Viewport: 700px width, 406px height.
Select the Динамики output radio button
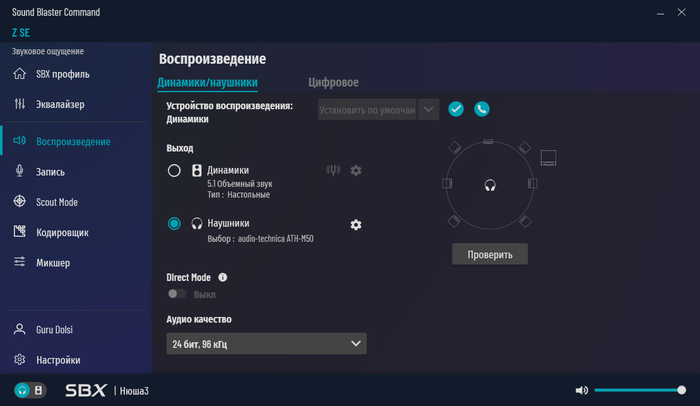pos(174,170)
